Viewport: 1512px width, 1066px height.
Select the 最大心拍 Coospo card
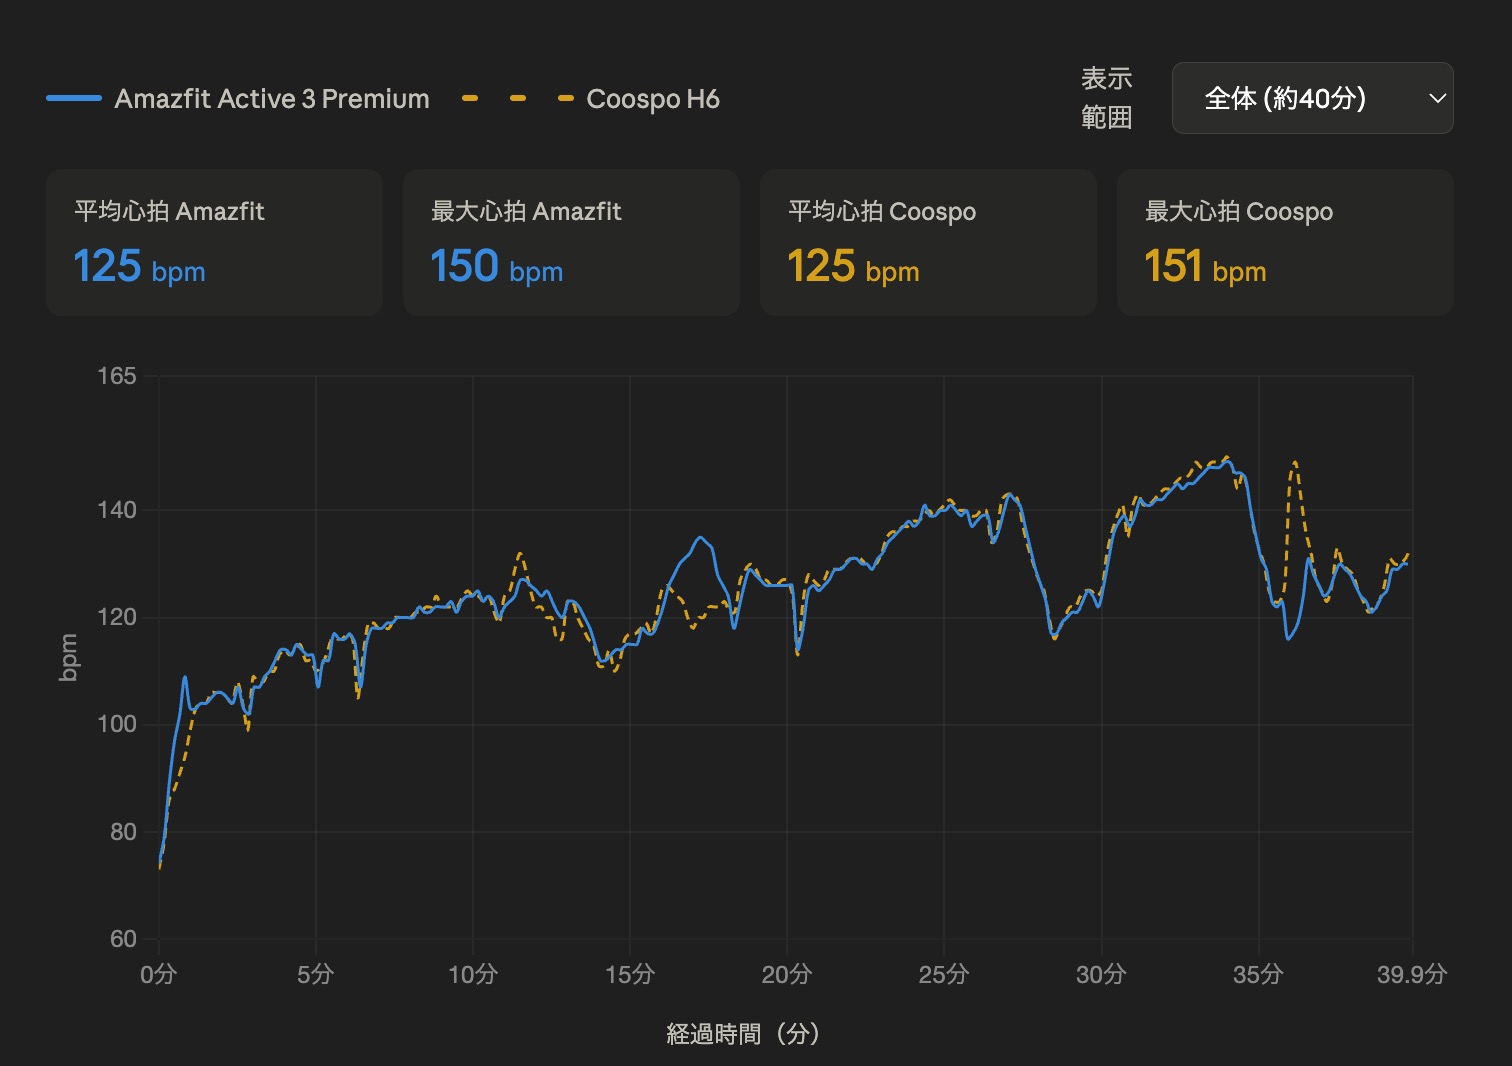(1285, 242)
